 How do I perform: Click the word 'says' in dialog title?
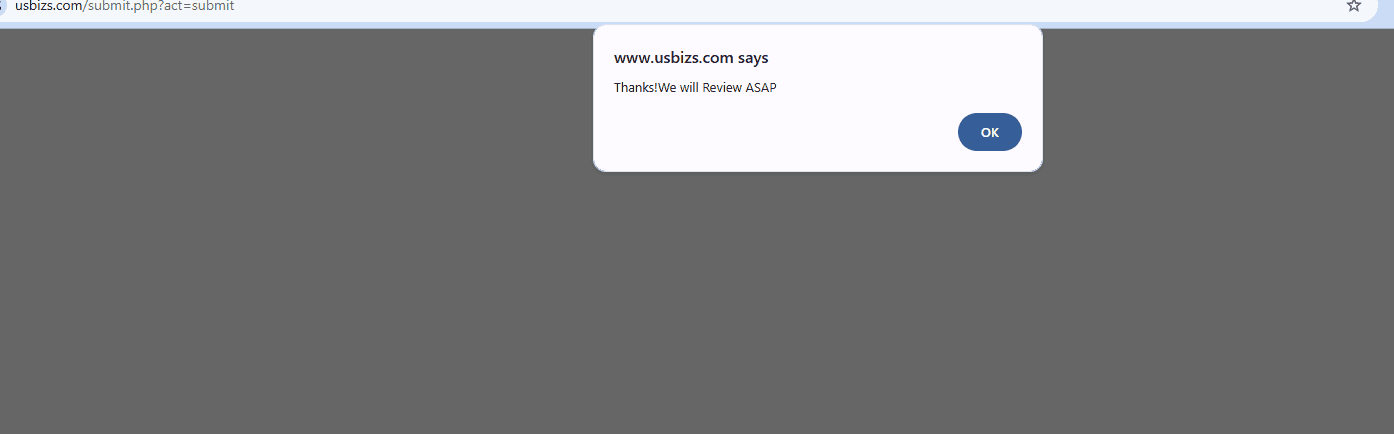(753, 58)
